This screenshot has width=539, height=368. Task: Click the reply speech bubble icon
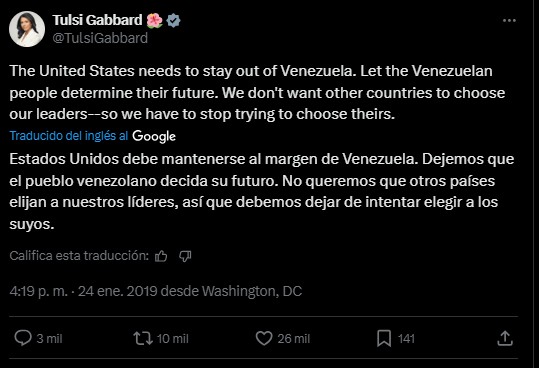click(23, 338)
